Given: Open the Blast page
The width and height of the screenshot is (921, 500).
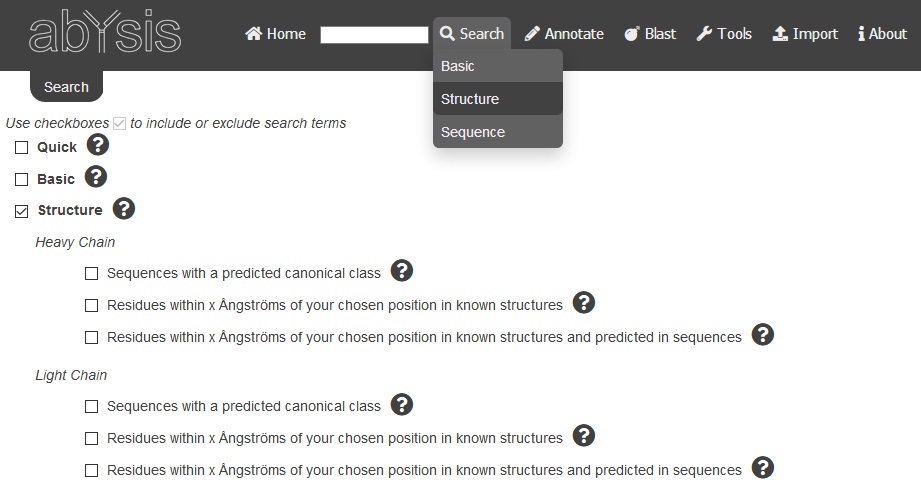Looking at the screenshot, I should click(x=650, y=33).
